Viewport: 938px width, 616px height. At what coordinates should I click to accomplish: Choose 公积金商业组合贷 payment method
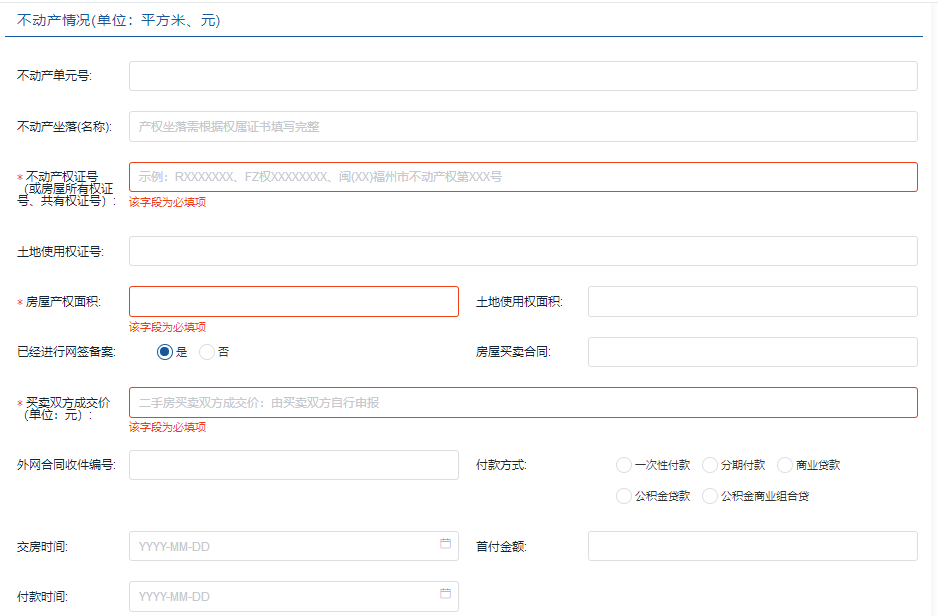710,496
